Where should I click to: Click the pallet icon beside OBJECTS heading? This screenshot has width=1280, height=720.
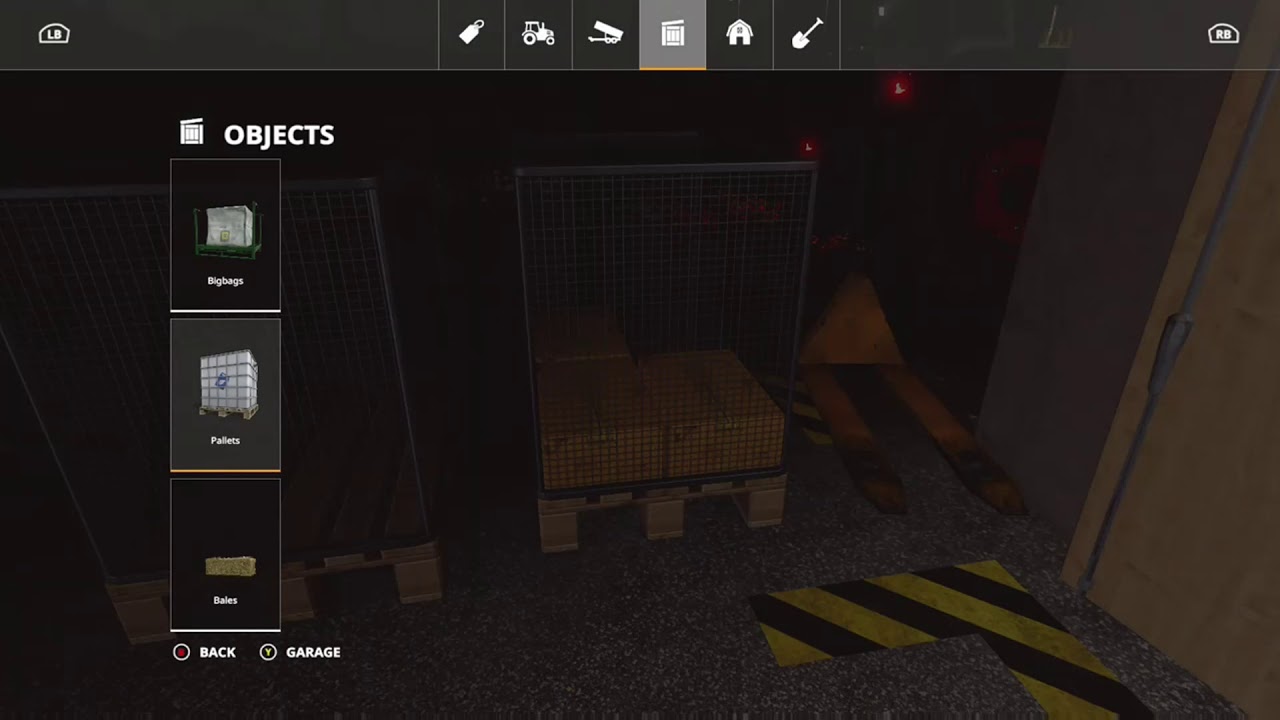coord(191,132)
